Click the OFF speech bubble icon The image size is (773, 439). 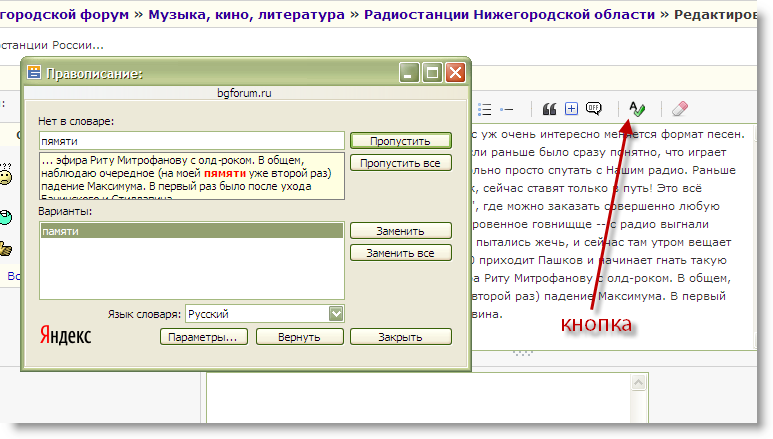click(594, 108)
